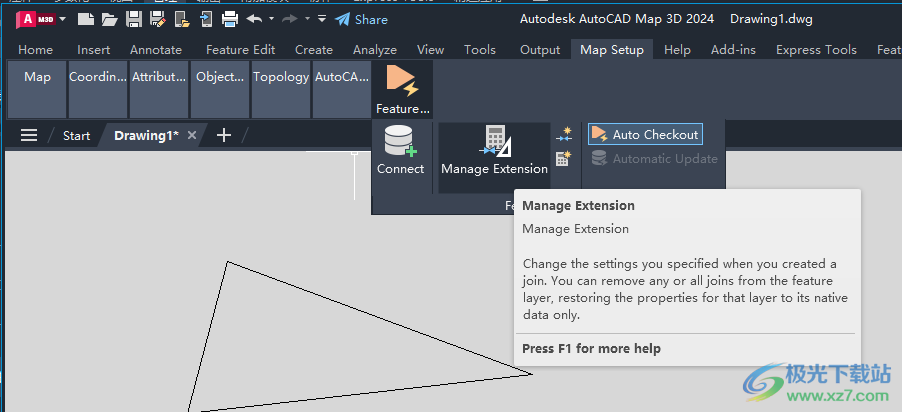This screenshot has width=902, height=412.
Task: Collapse the Feature panel flyout
Action: (x=403, y=89)
